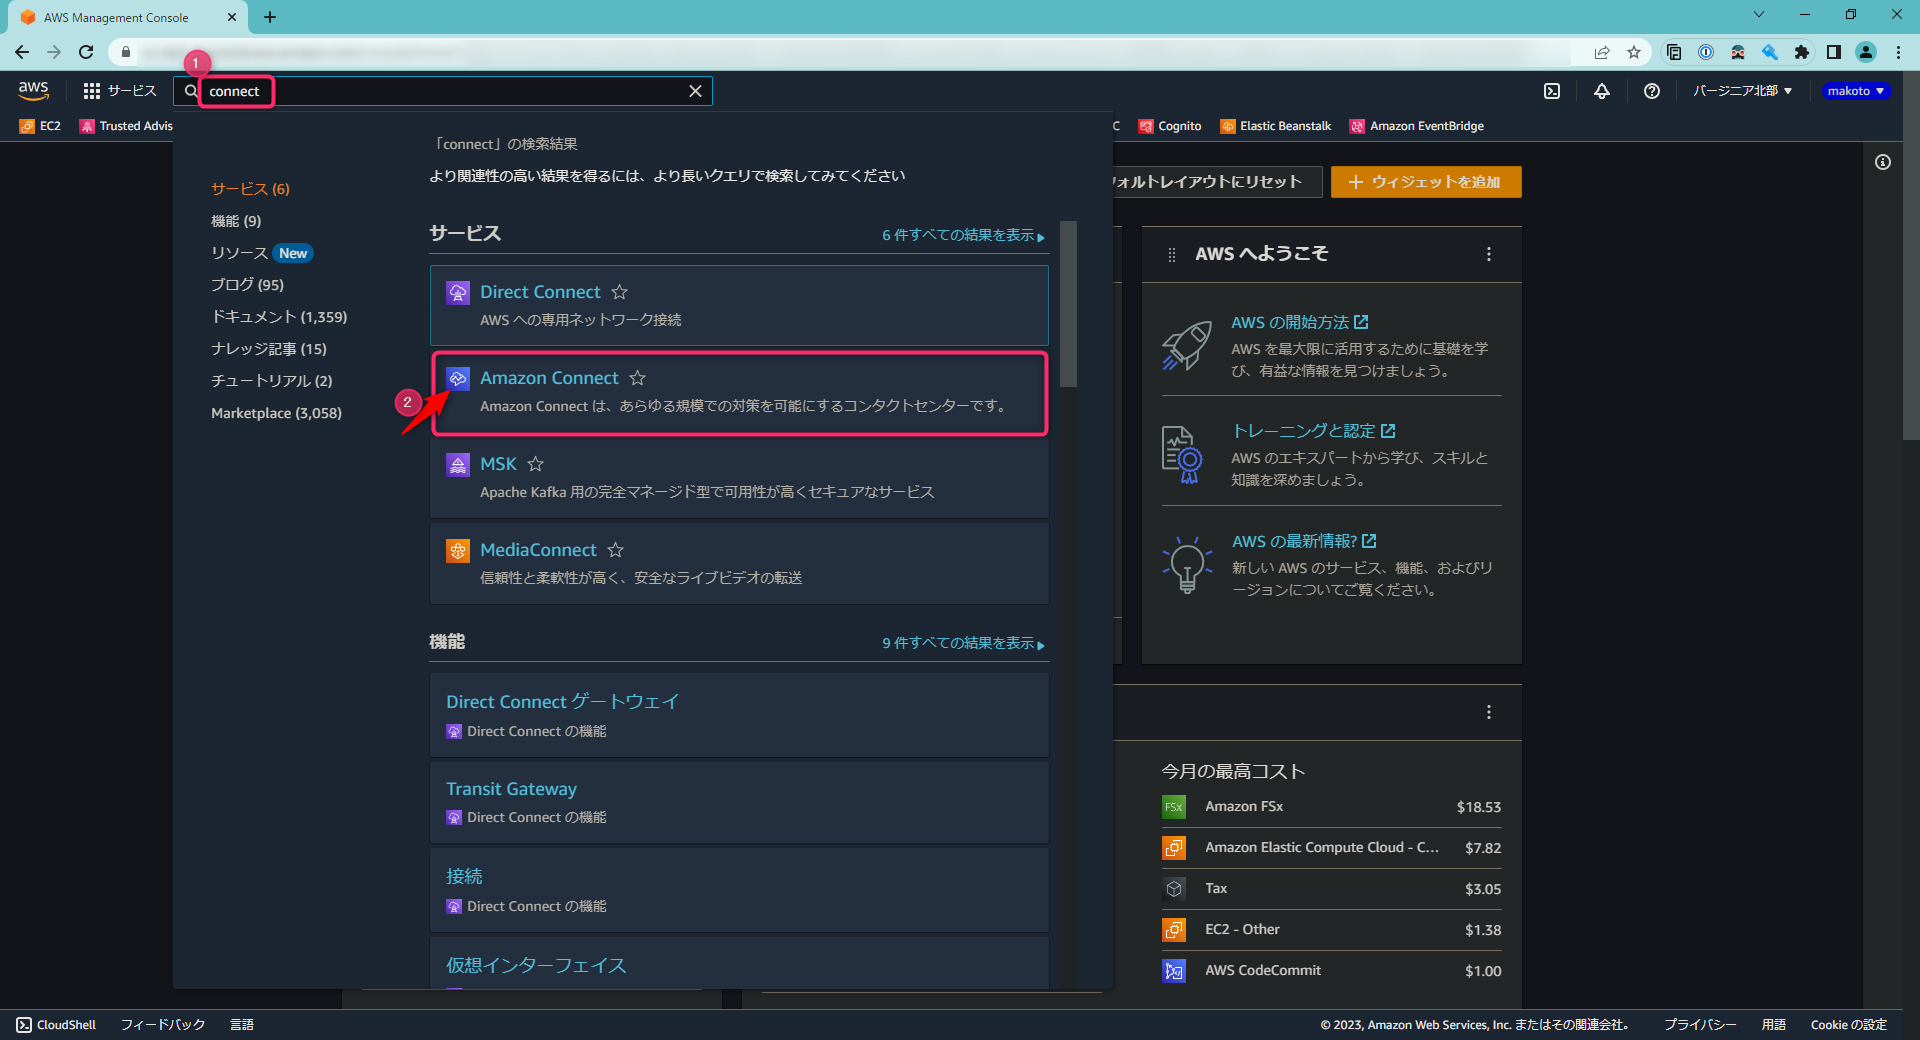Toggle the MediaConnect favorite star
1920x1040 pixels.
coord(614,550)
